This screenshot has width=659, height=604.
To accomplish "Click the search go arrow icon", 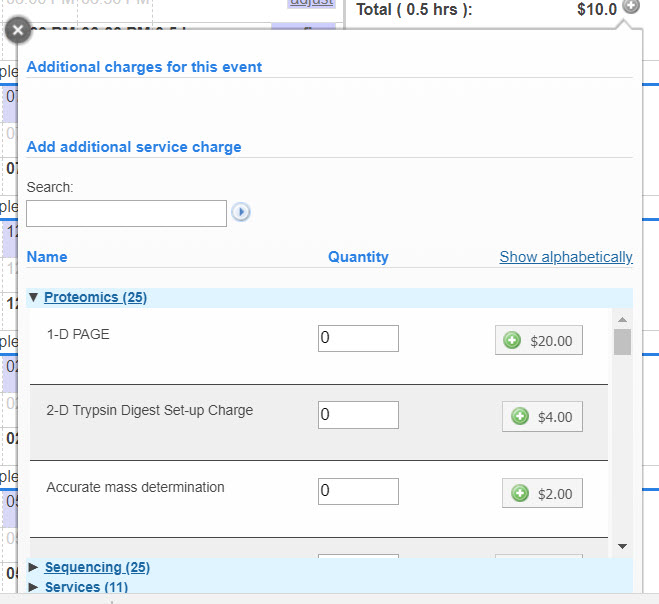I will tap(240, 212).
